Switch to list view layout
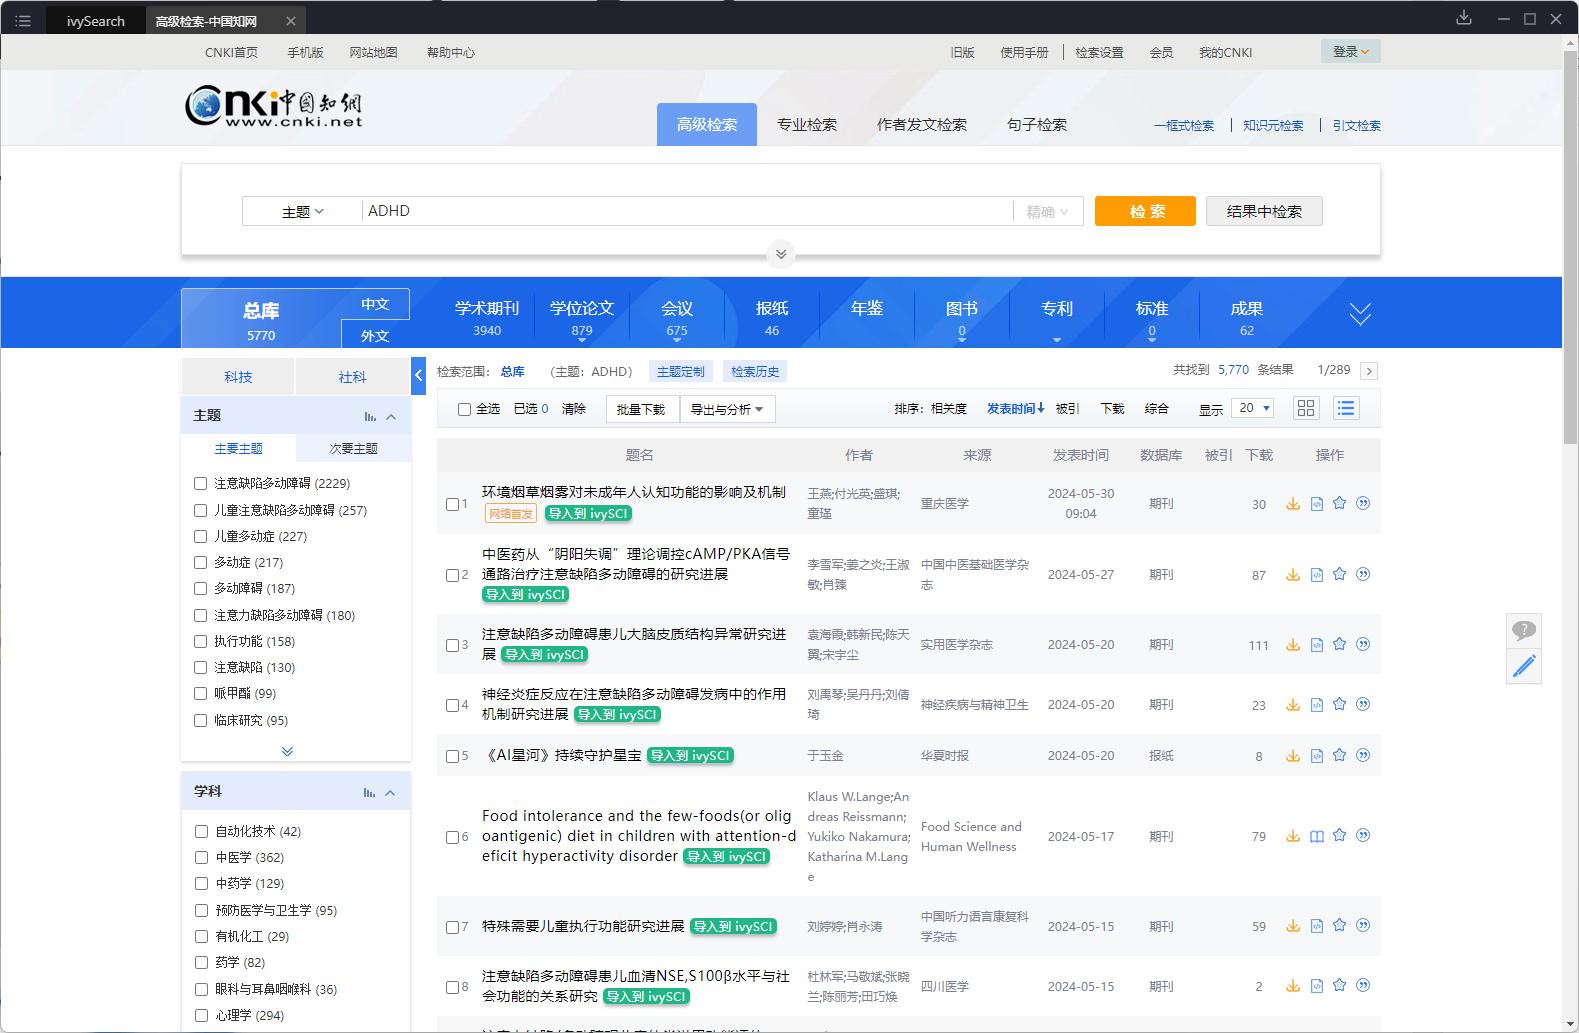 tap(1346, 408)
